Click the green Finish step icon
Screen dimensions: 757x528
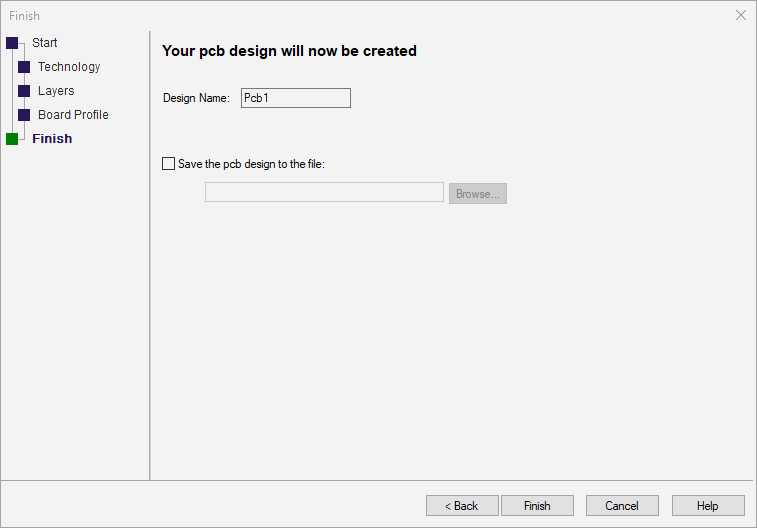click(12, 139)
